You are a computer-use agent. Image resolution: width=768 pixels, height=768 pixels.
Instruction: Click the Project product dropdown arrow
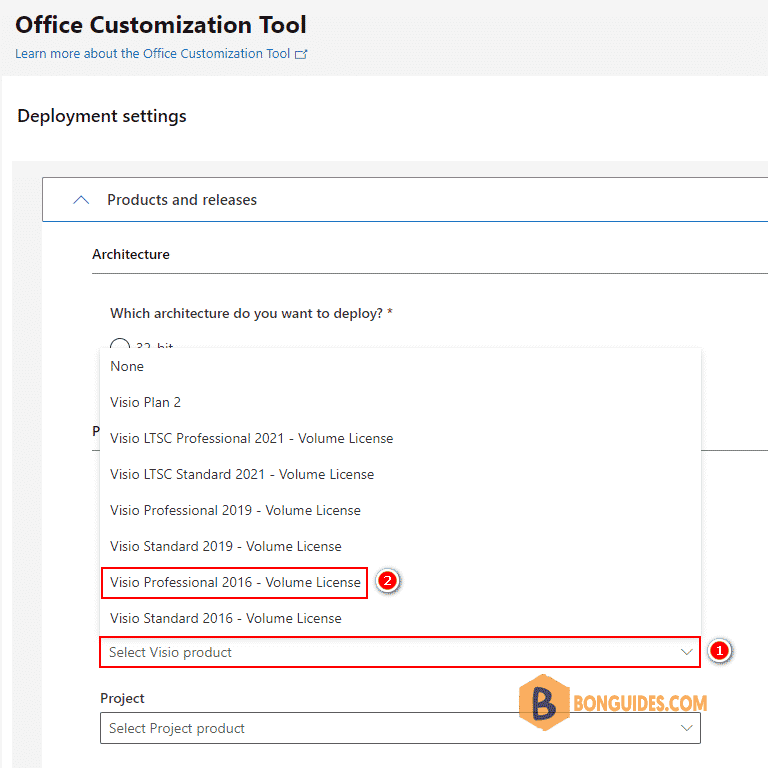[x=686, y=728]
